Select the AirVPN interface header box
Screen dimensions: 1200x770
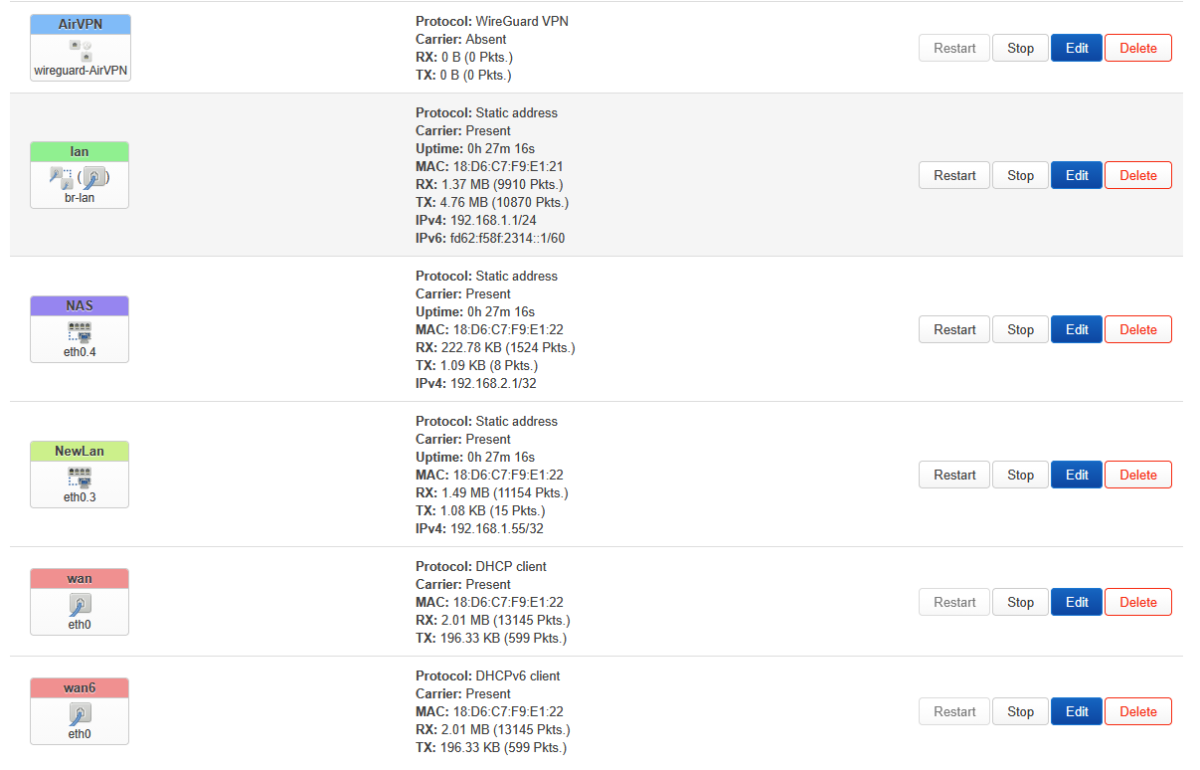click(x=80, y=24)
